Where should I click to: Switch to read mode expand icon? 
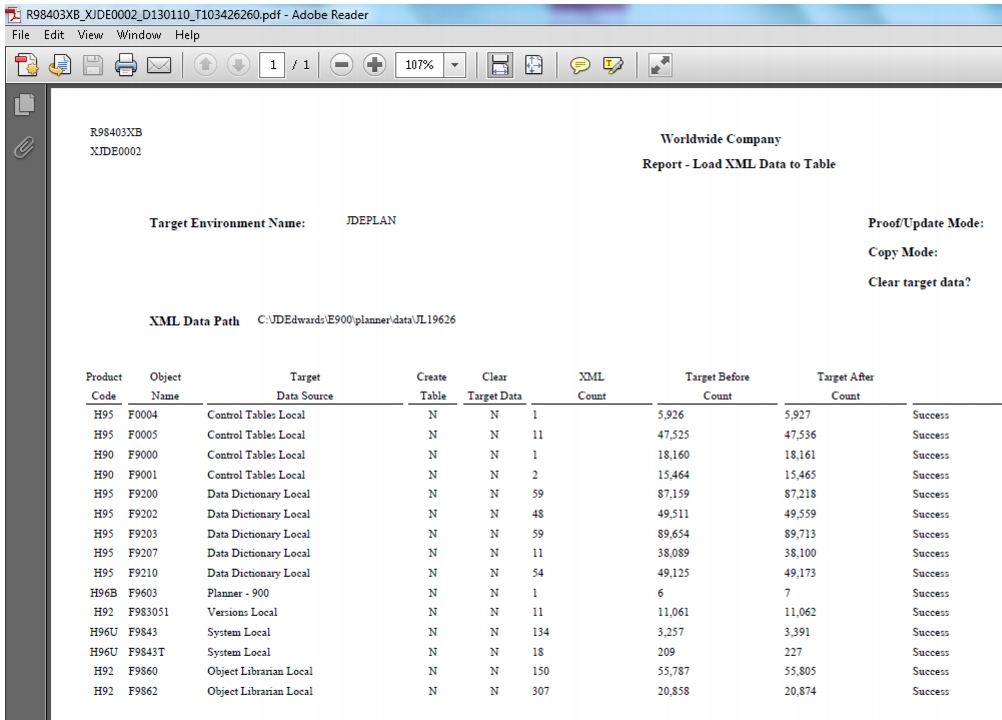[x=660, y=65]
